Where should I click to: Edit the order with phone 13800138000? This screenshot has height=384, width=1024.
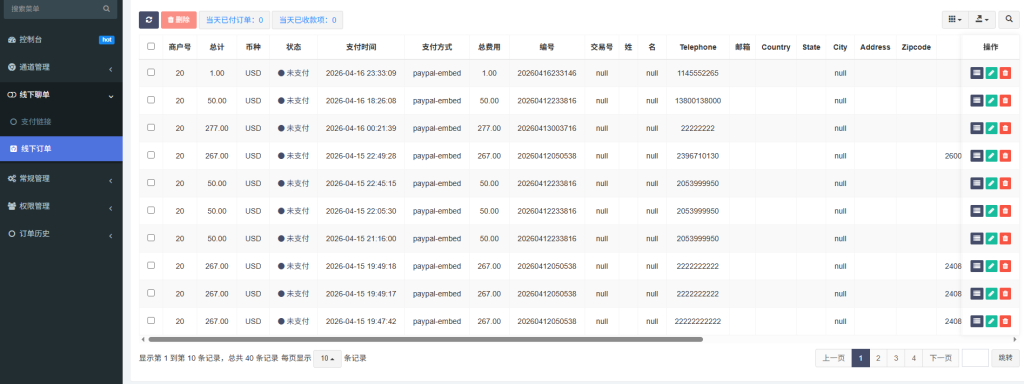point(991,101)
